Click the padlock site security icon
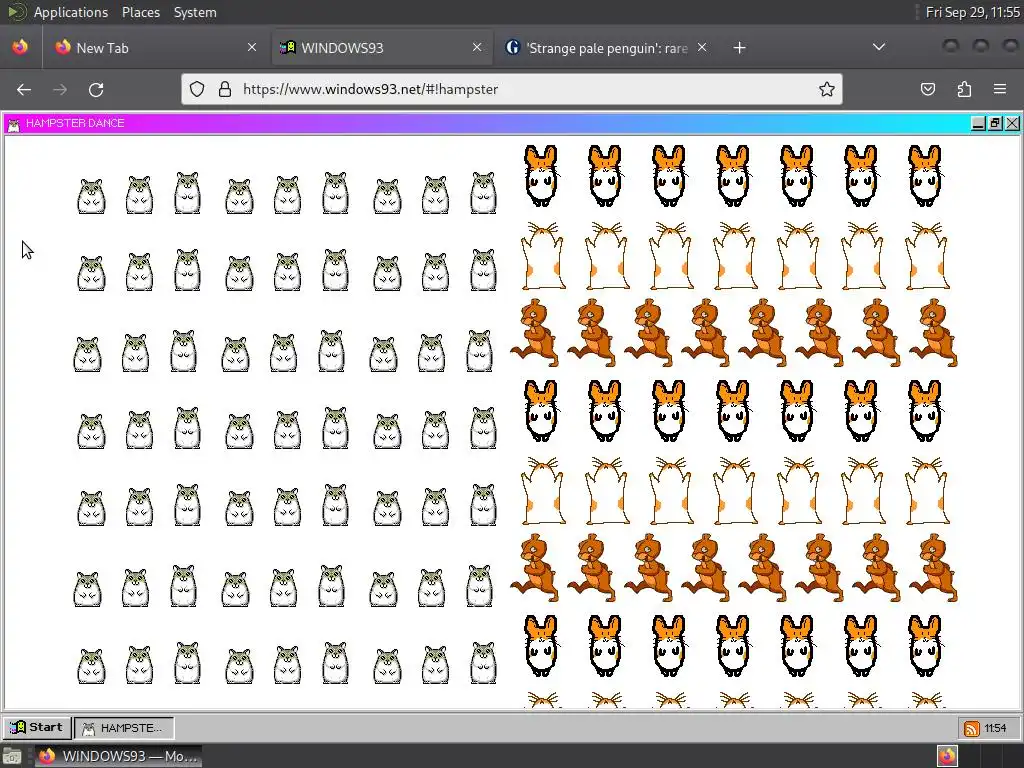The height and width of the screenshot is (768, 1024). click(x=225, y=89)
